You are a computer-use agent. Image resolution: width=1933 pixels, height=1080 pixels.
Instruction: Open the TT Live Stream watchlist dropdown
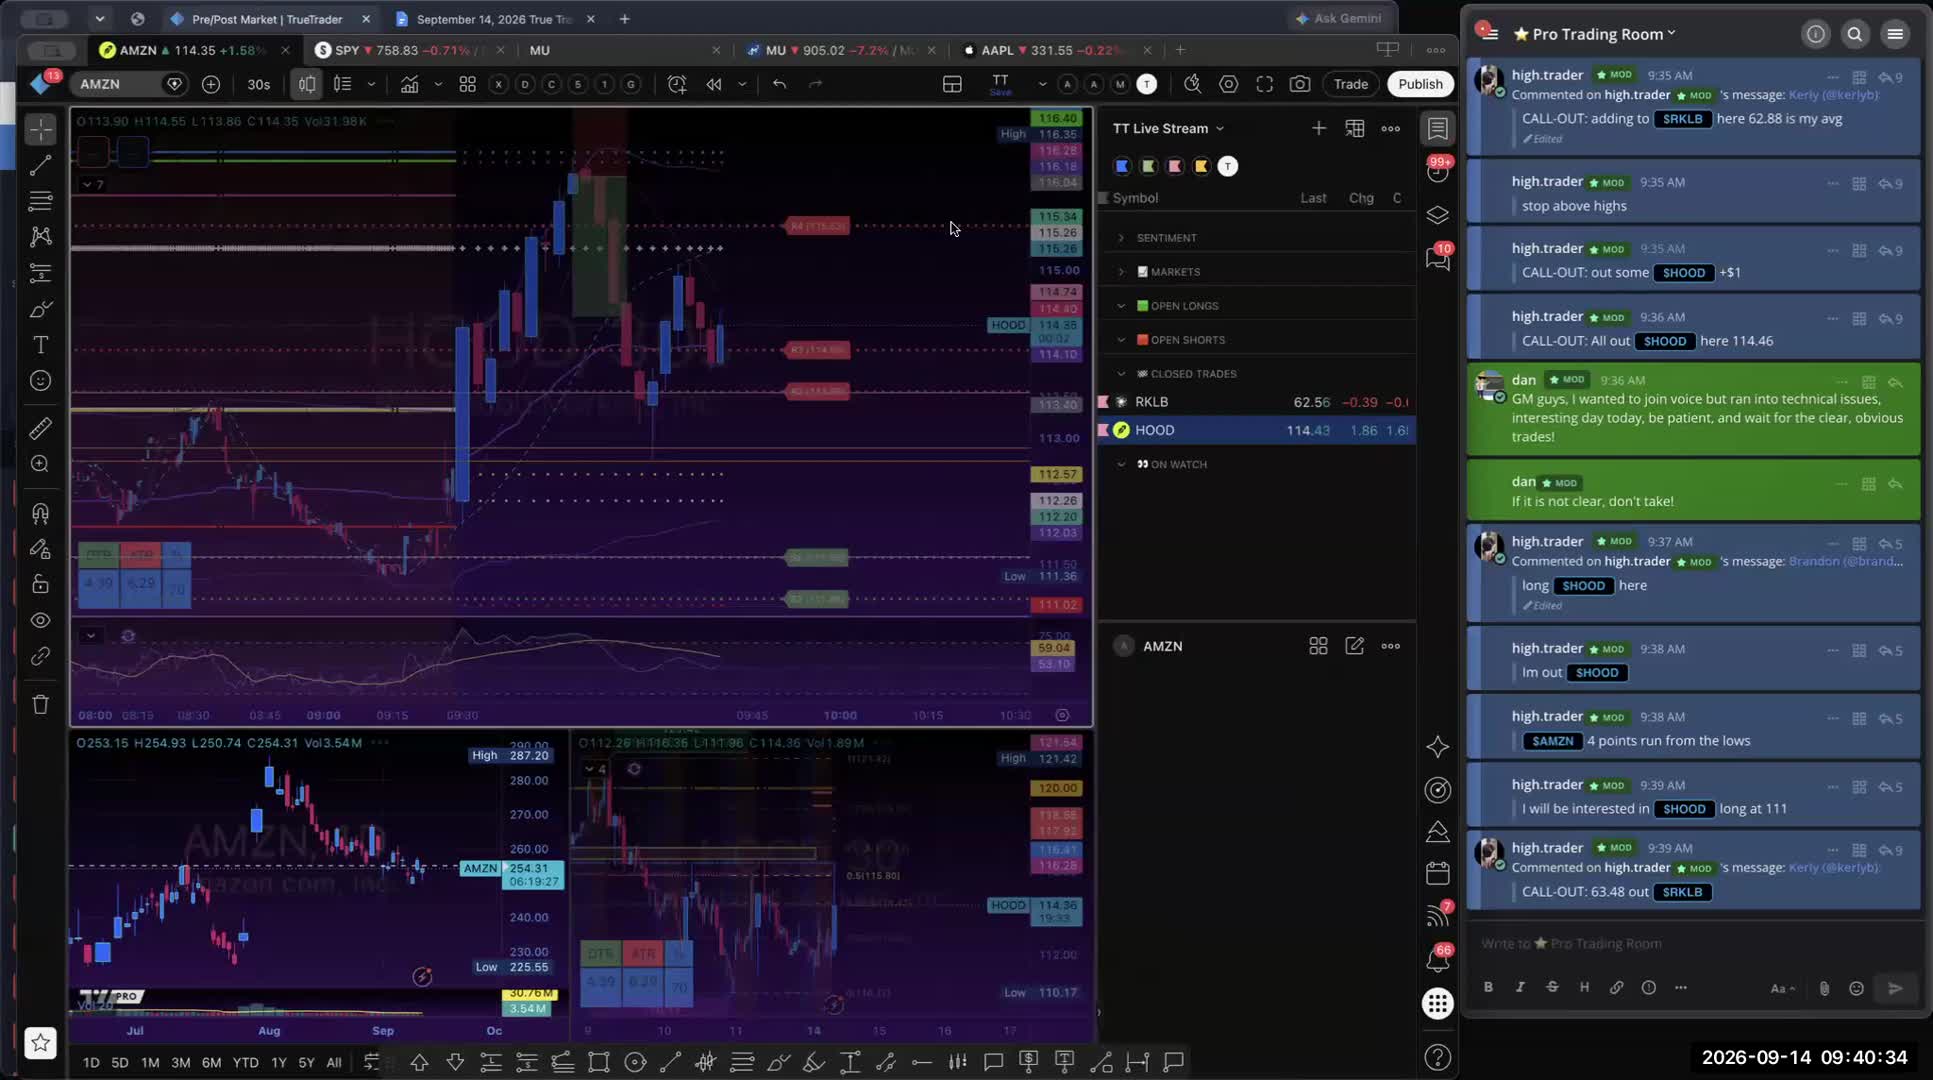point(1168,128)
